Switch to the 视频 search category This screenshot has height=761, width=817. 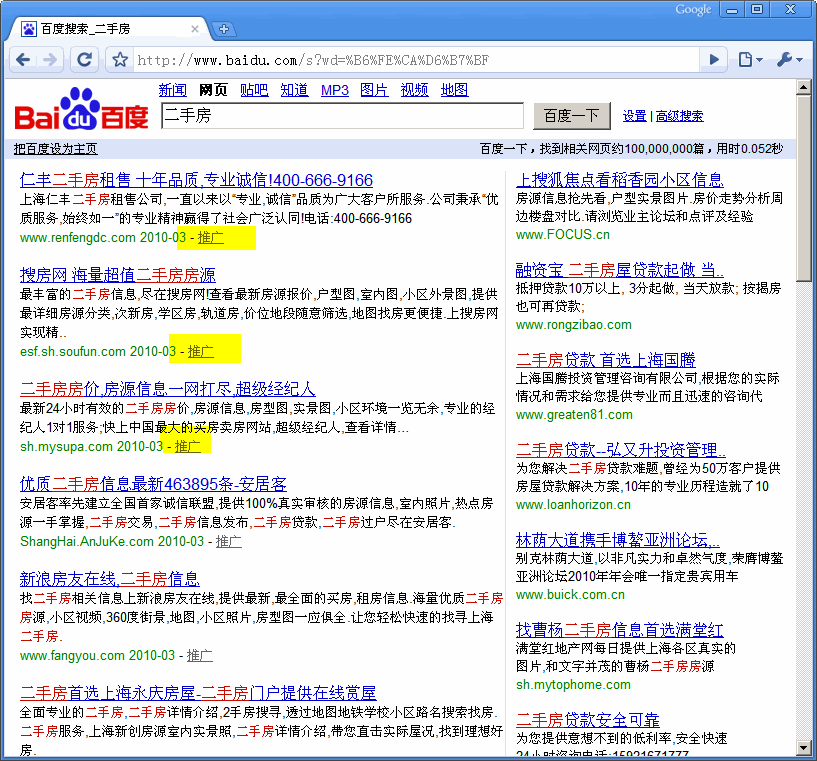pos(414,90)
